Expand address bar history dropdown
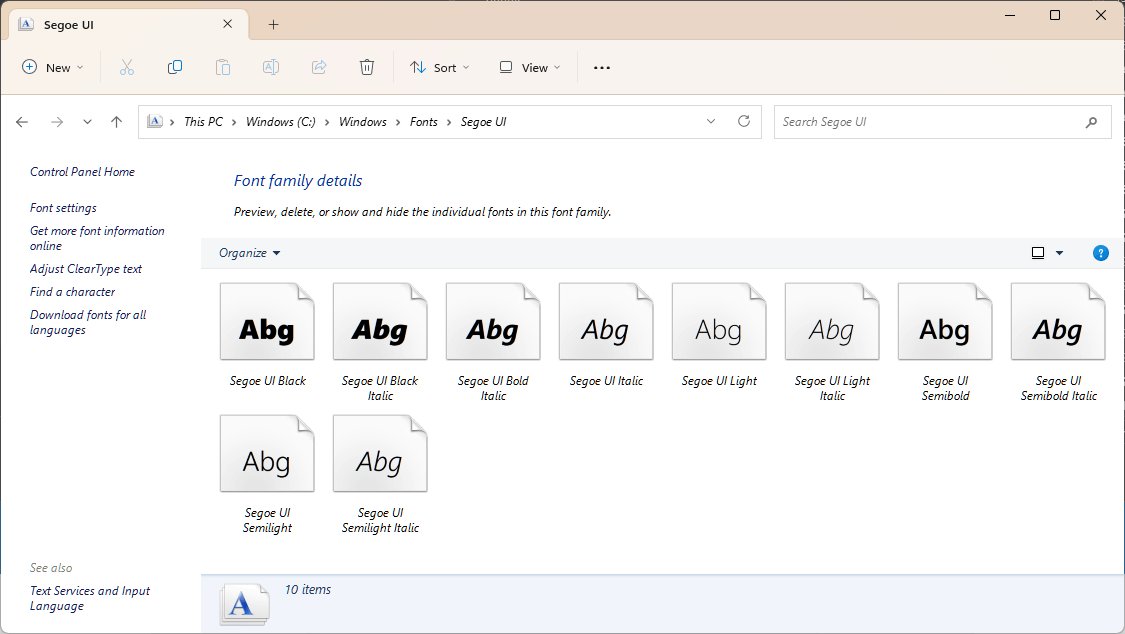Screen dimensions: 1125x634 (x=711, y=121)
